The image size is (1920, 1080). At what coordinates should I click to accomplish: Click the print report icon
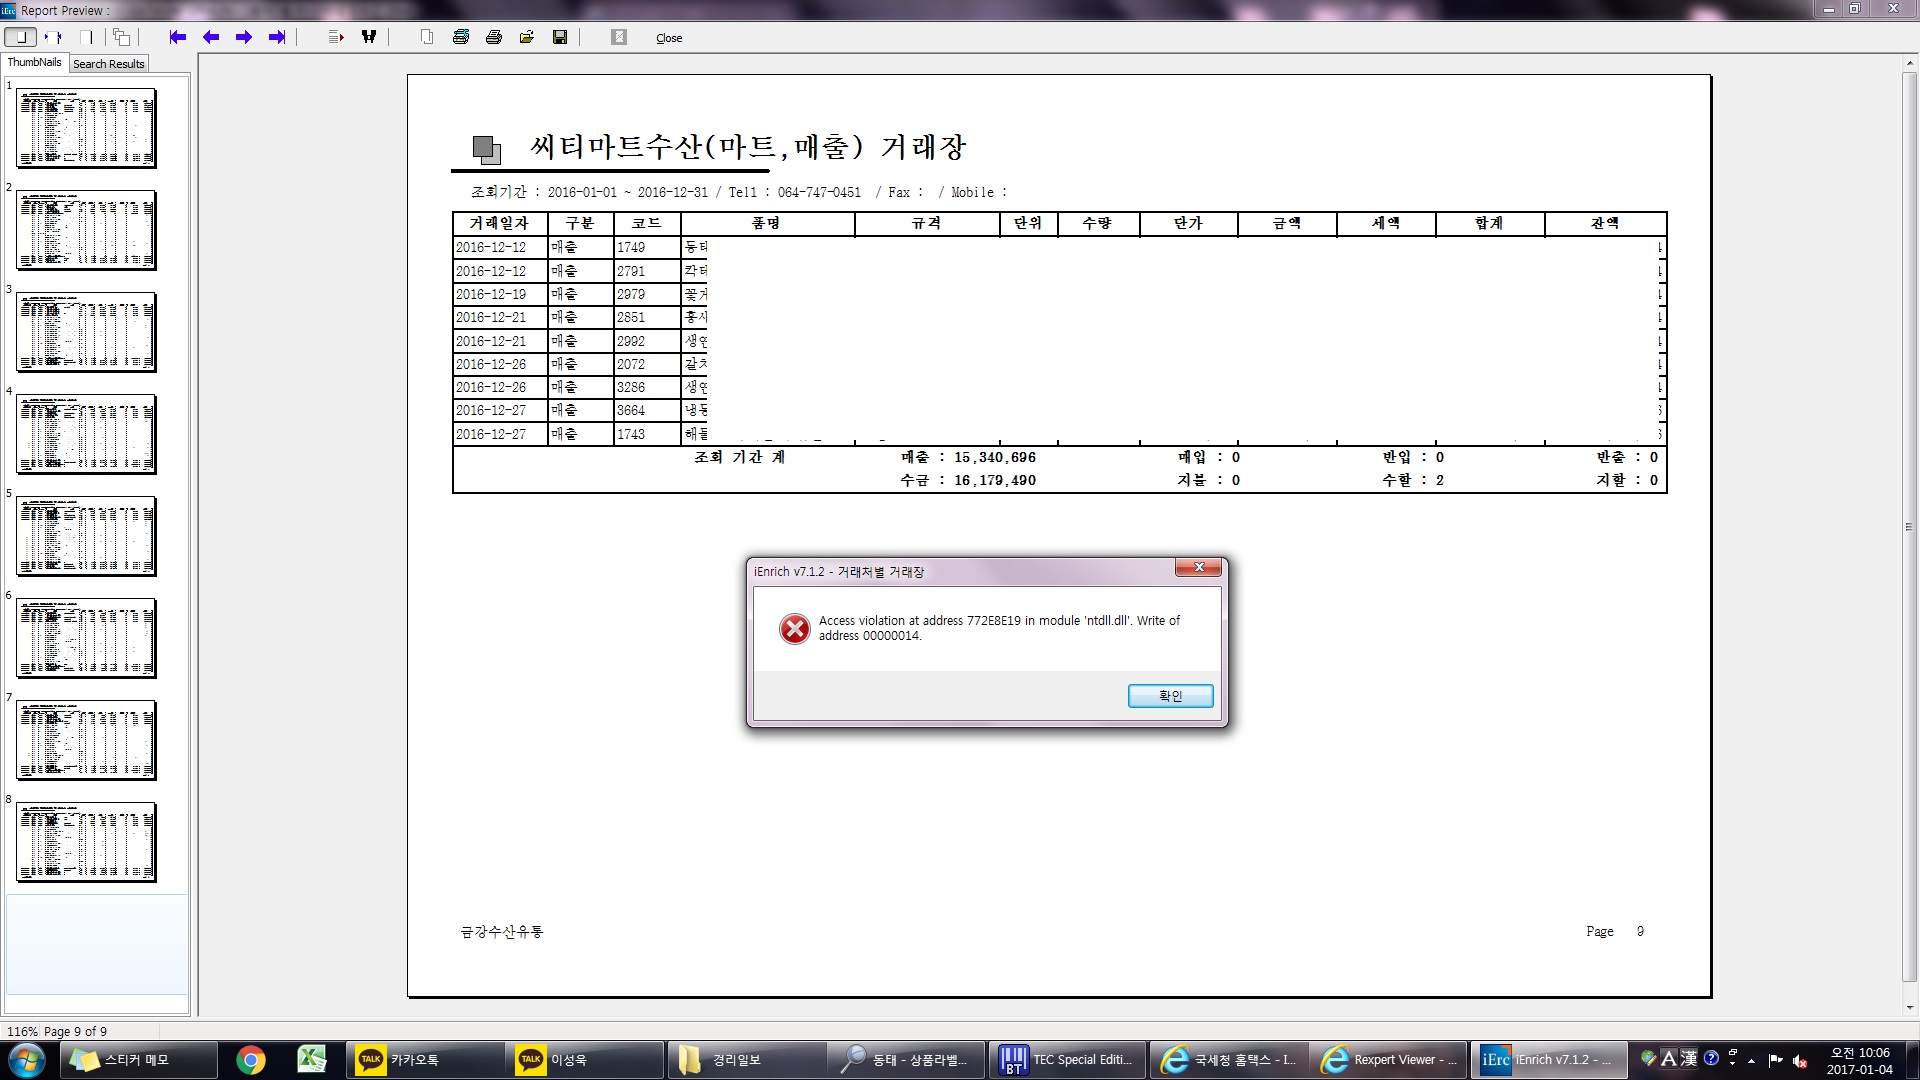click(494, 37)
